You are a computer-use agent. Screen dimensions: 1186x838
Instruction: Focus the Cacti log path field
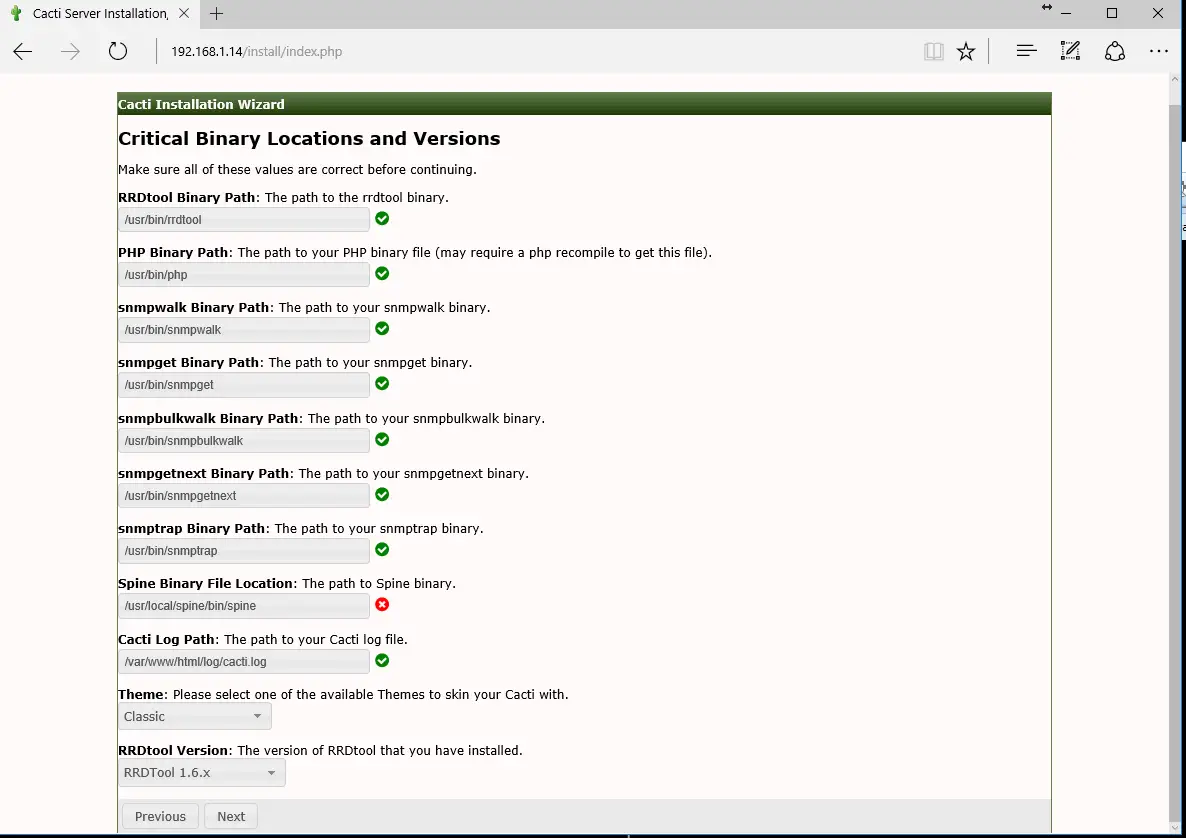pos(244,661)
